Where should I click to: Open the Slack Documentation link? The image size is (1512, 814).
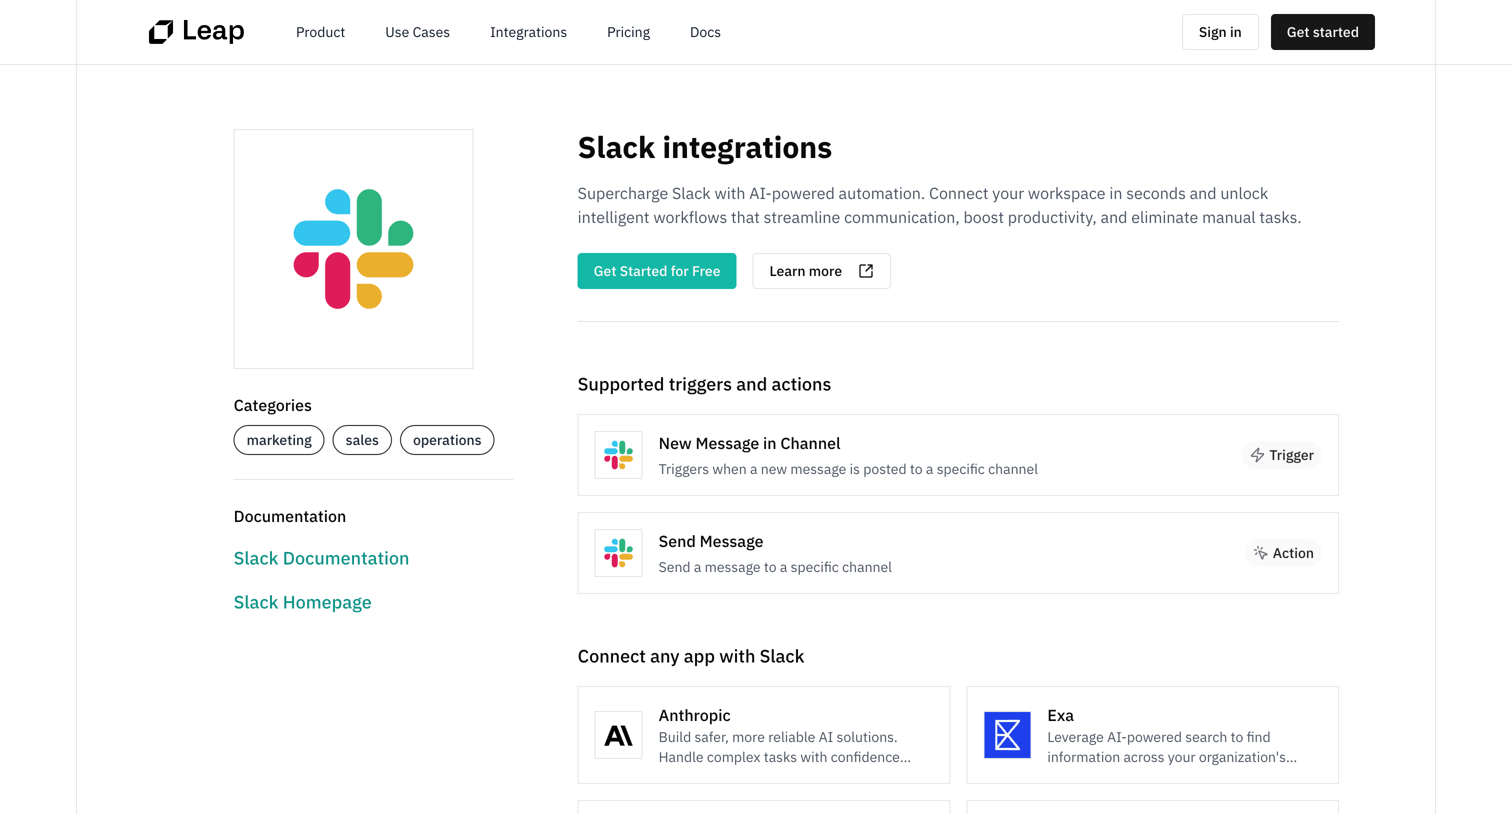pos(321,558)
